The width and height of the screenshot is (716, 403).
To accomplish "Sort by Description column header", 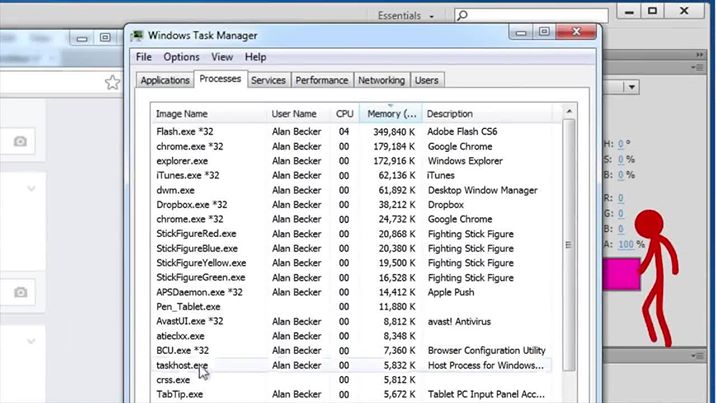I will coord(487,114).
